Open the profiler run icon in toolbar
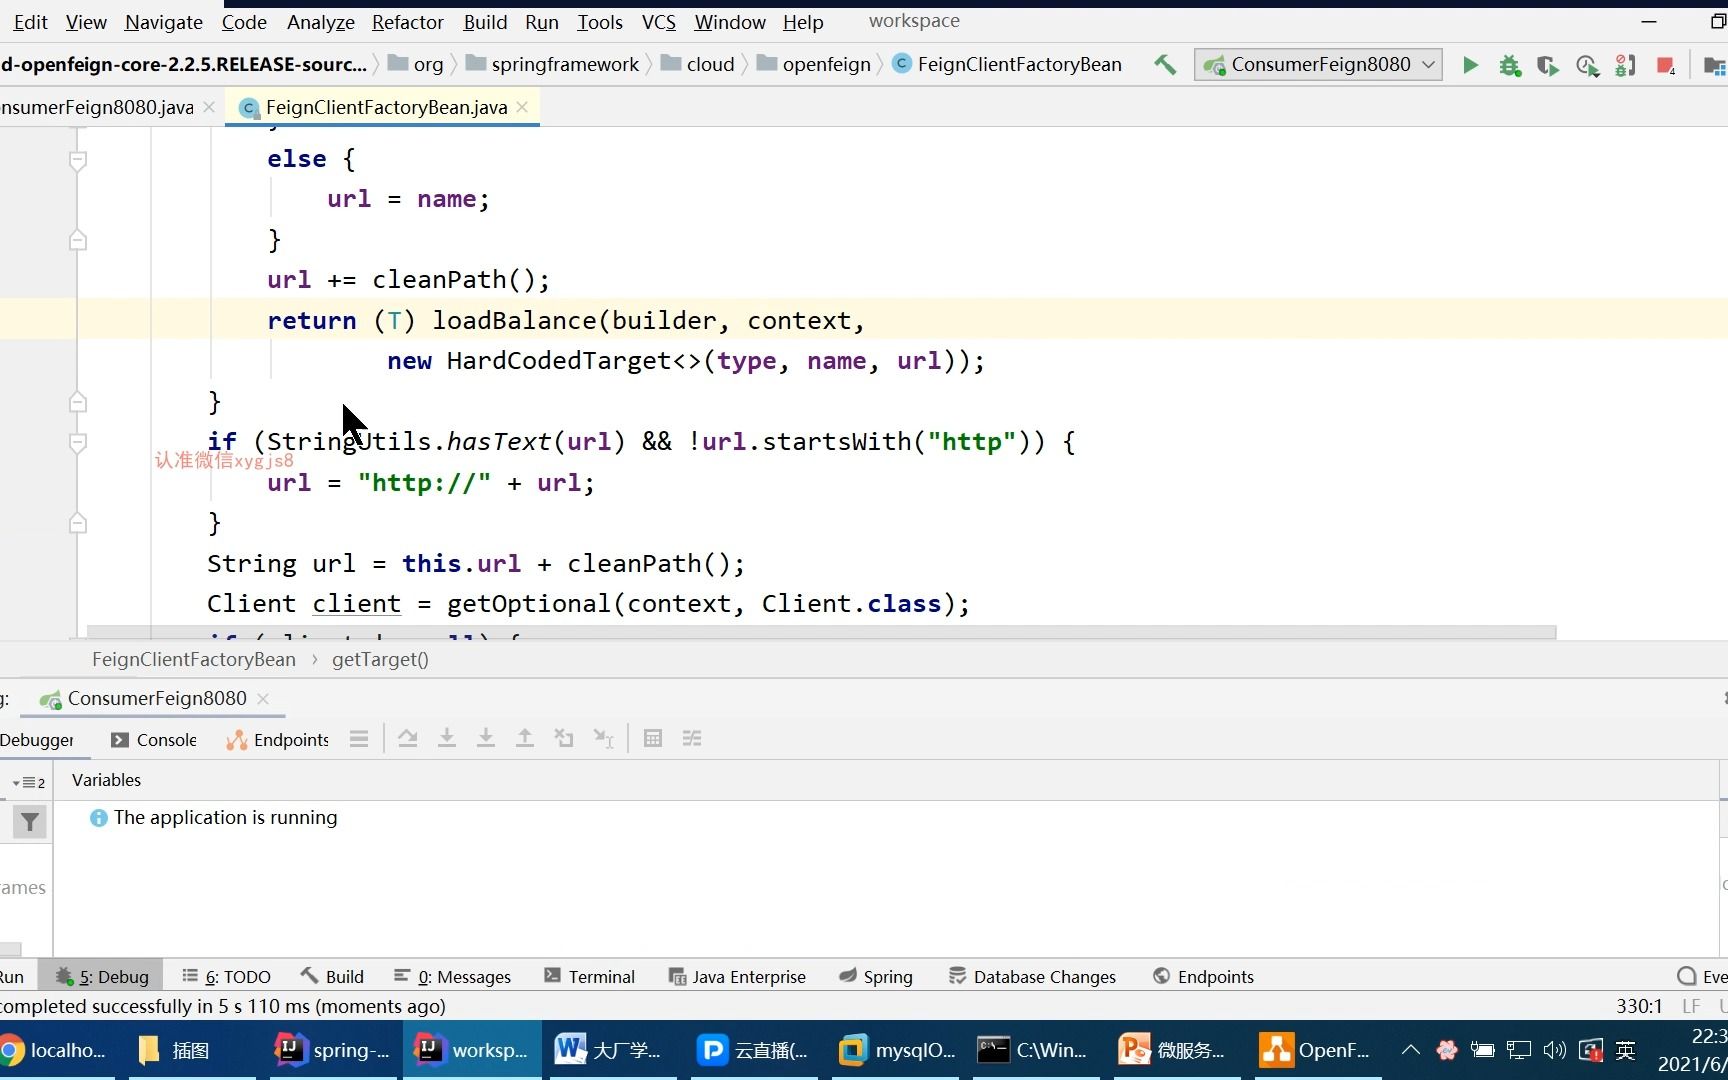Image resolution: width=1728 pixels, height=1080 pixels. coord(1587,66)
